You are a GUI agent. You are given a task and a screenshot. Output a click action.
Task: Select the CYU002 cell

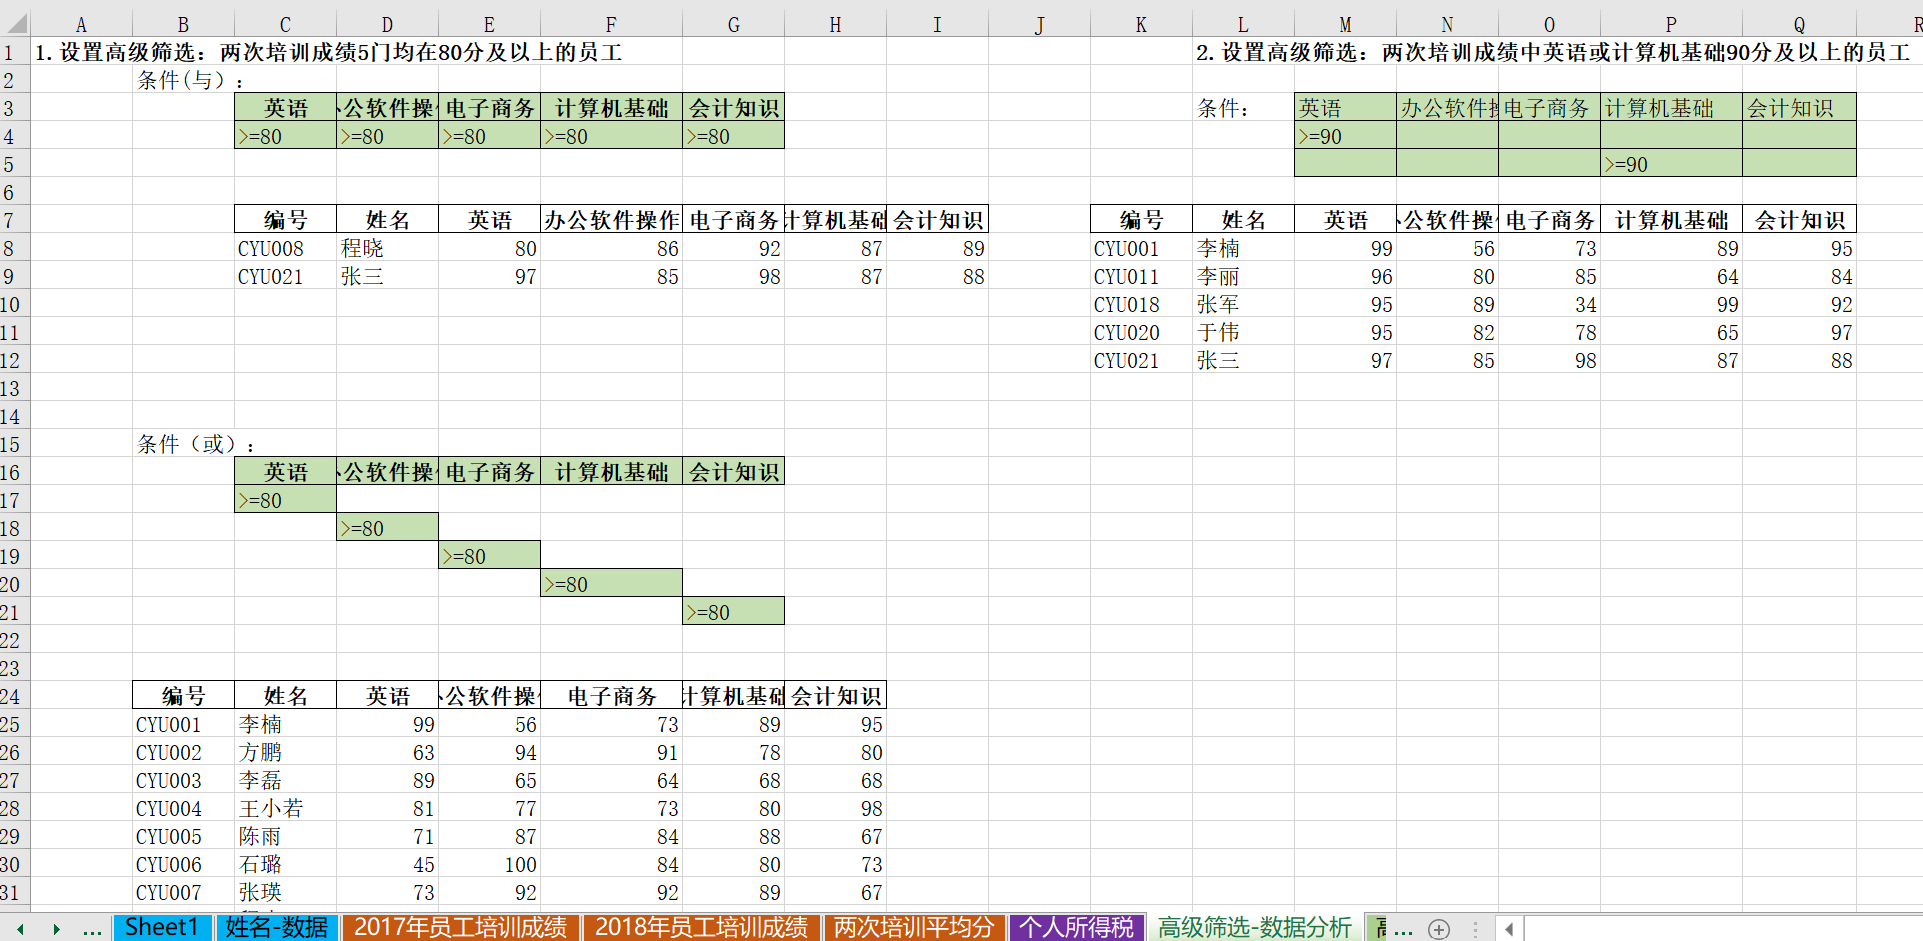pyautogui.click(x=183, y=752)
